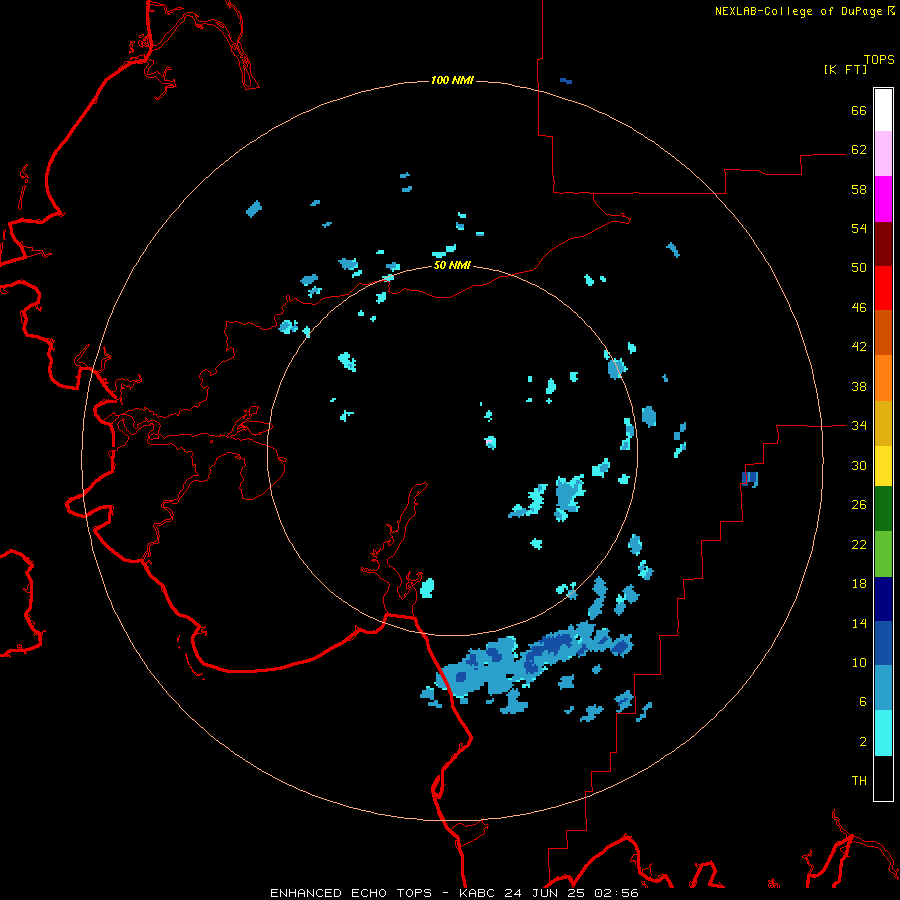
Task: Click the 18 legend value
Action: (x=859, y=584)
